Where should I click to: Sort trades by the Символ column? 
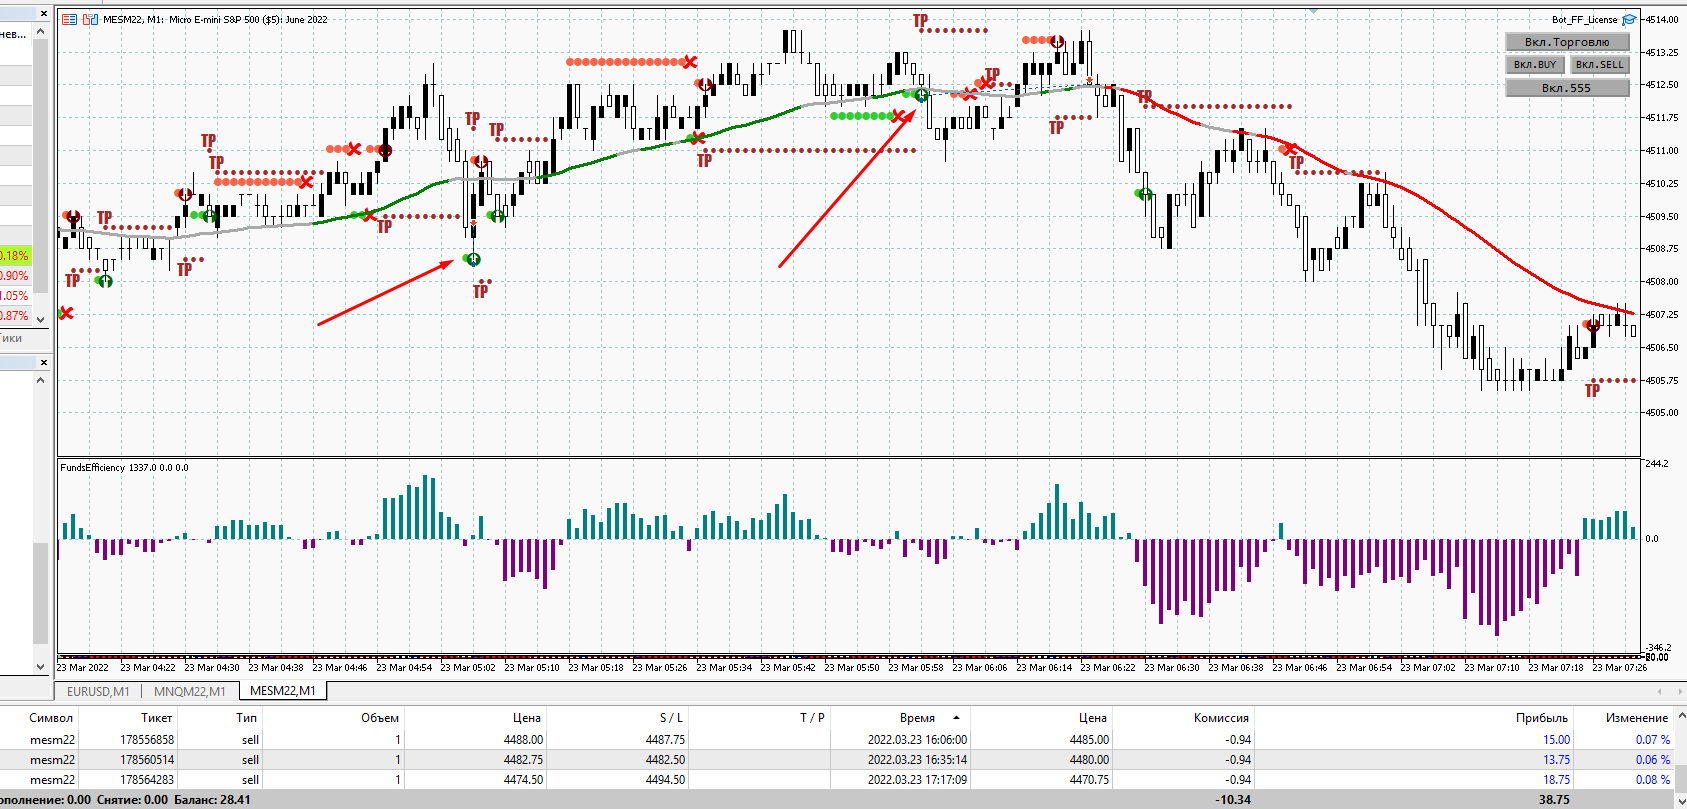click(51, 718)
